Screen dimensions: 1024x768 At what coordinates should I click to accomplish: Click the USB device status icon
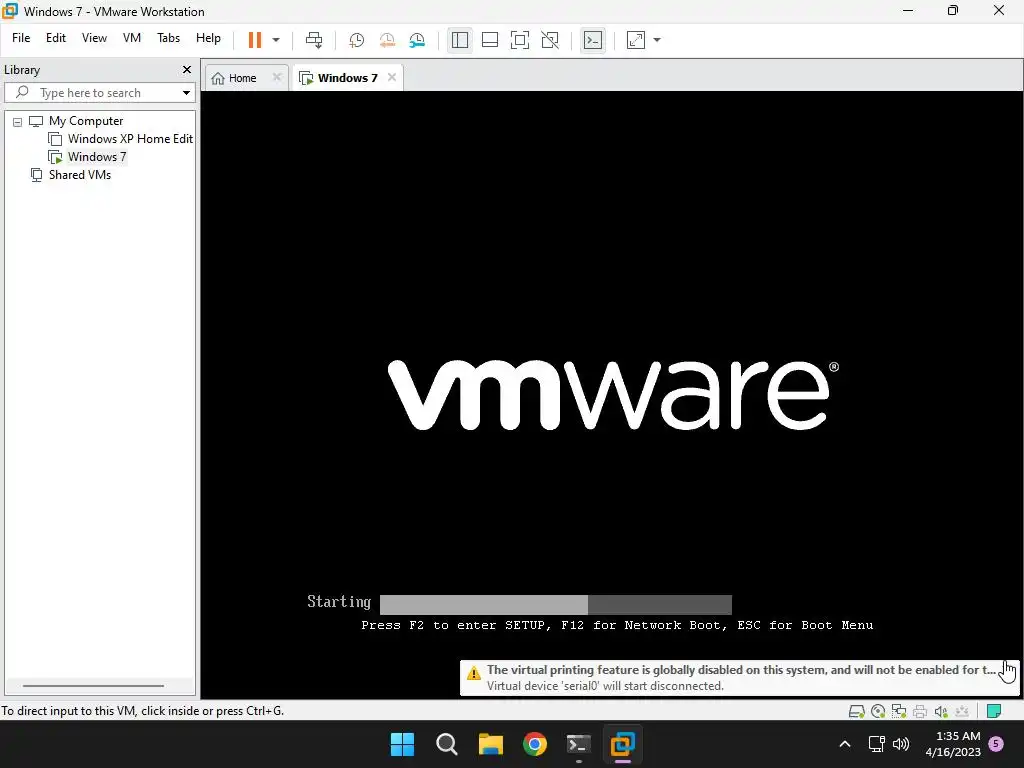click(962, 711)
